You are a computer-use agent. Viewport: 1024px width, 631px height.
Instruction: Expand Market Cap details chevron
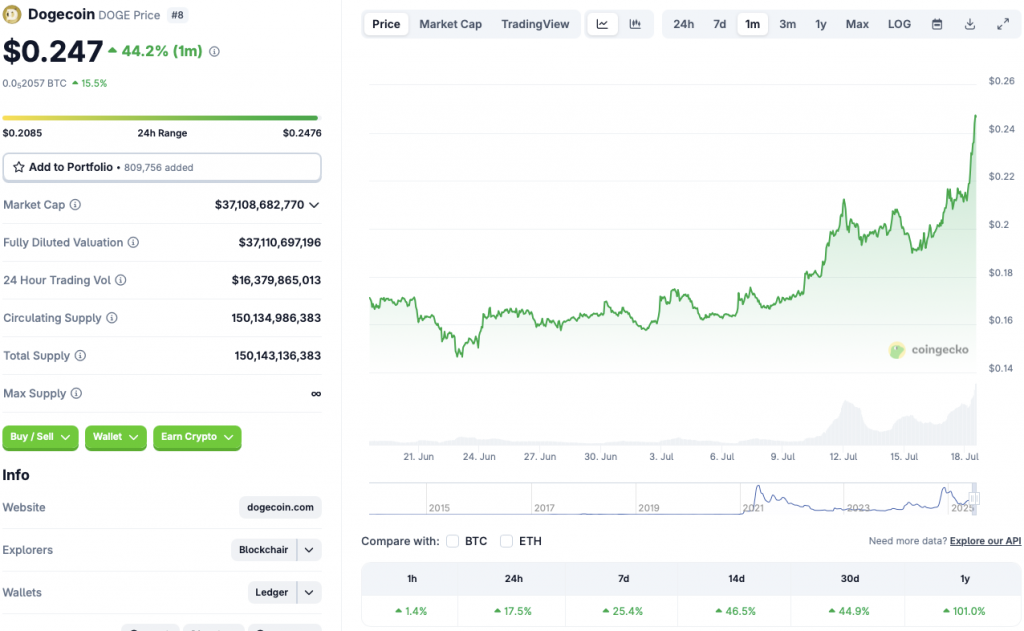(x=314, y=205)
